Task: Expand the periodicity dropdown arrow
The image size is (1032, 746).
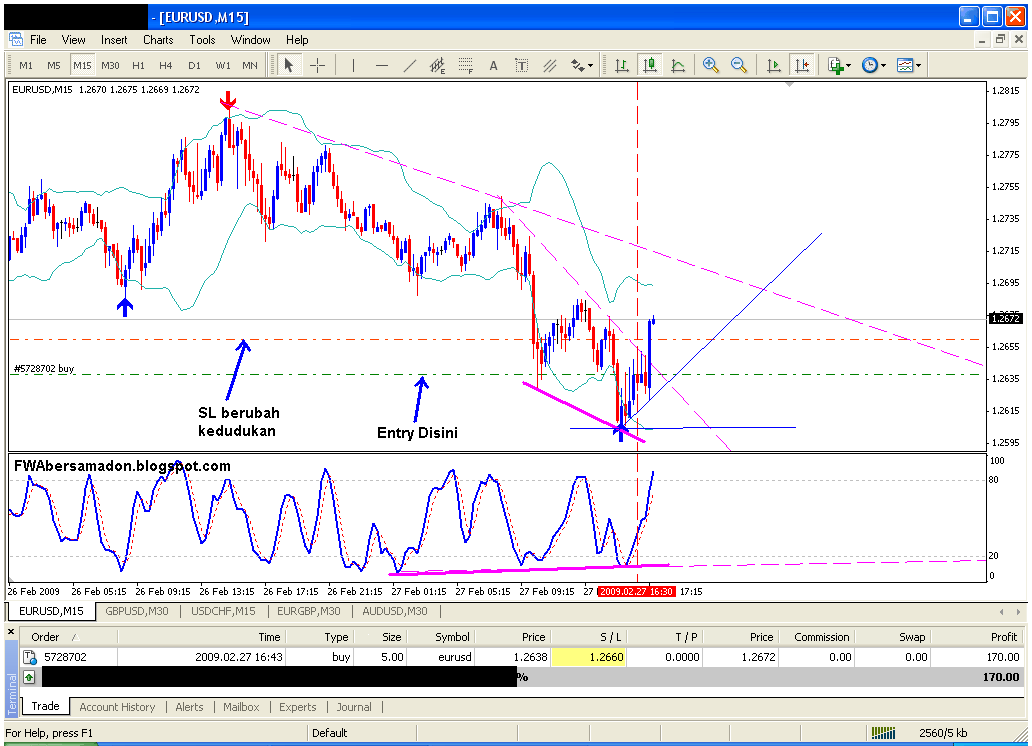Action: (x=883, y=65)
